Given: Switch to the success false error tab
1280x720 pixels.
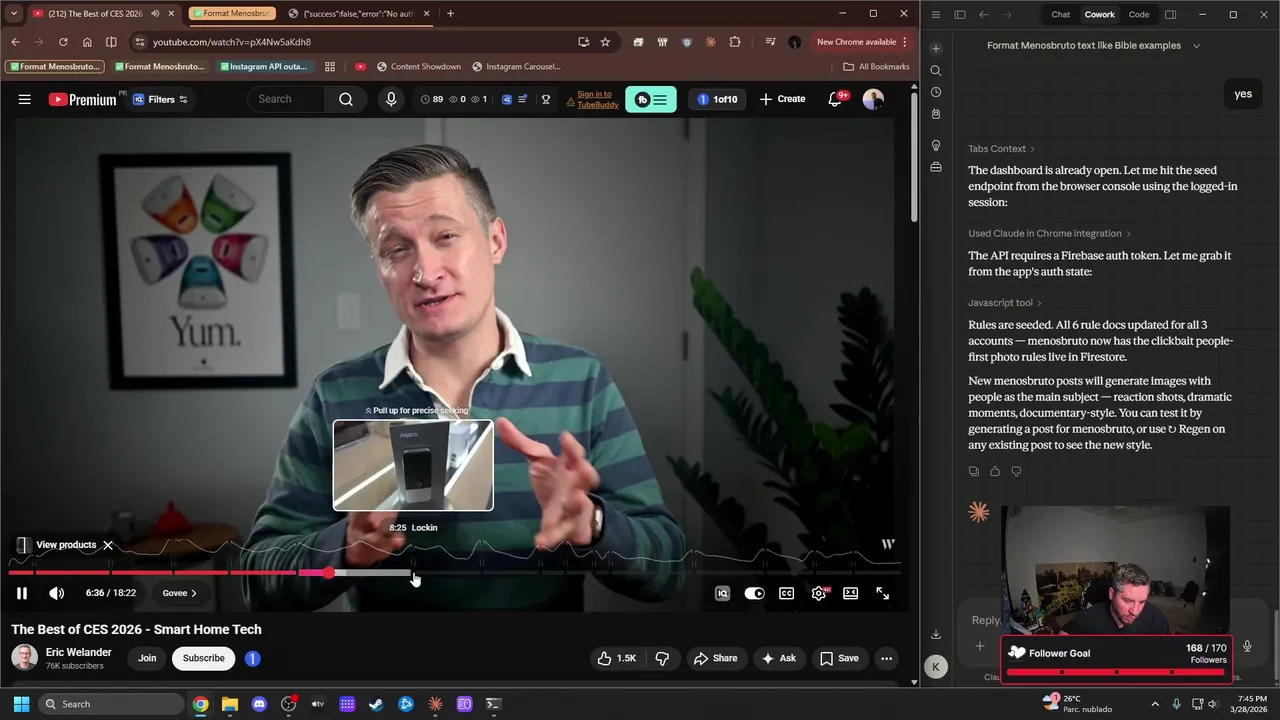Looking at the screenshot, I should [358, 14].
